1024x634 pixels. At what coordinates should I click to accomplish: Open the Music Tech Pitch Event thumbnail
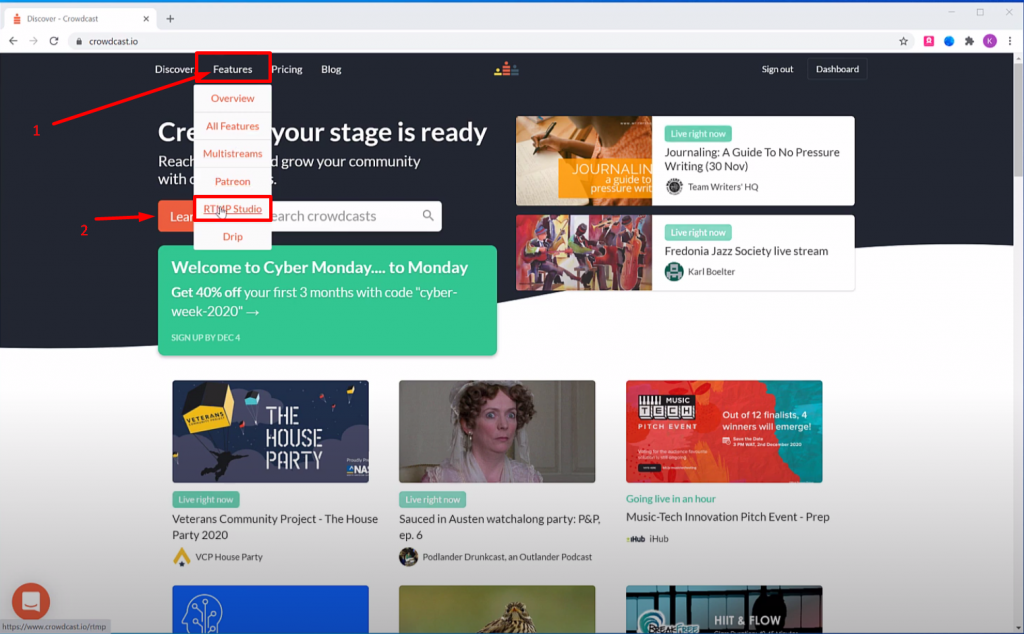point(724,432)
